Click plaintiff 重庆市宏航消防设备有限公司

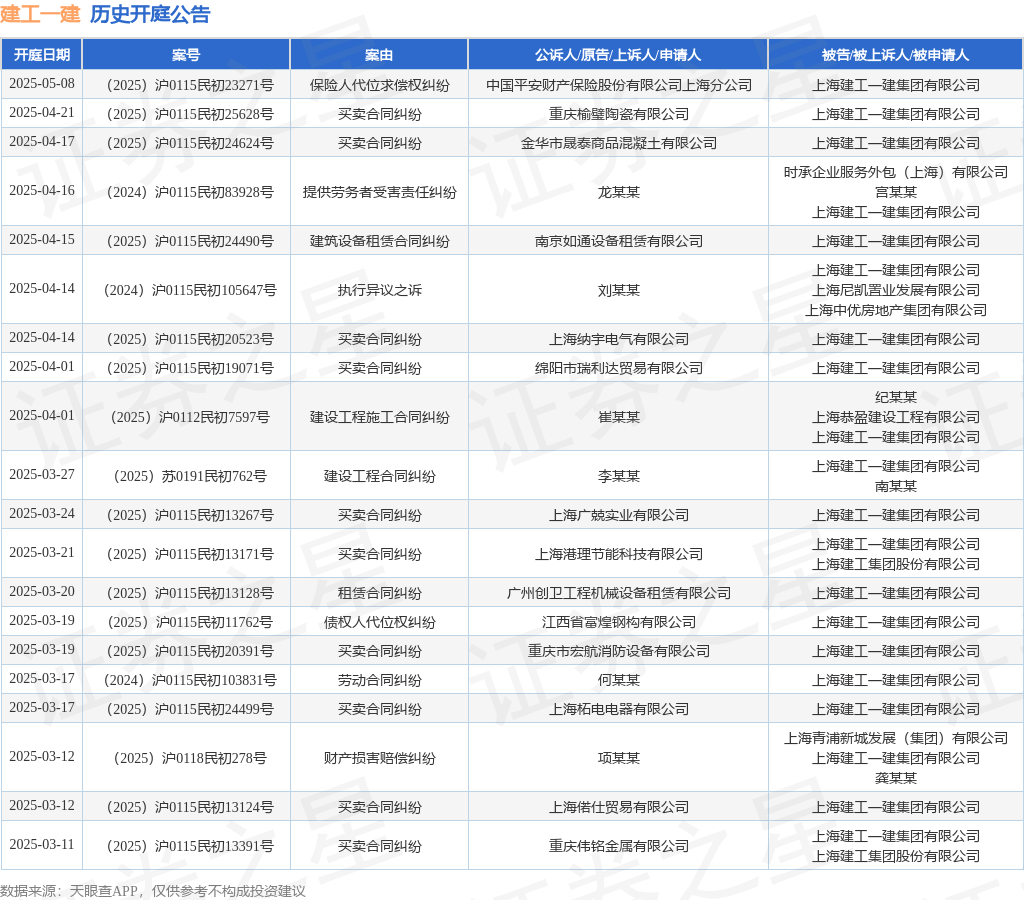(618, 651)
